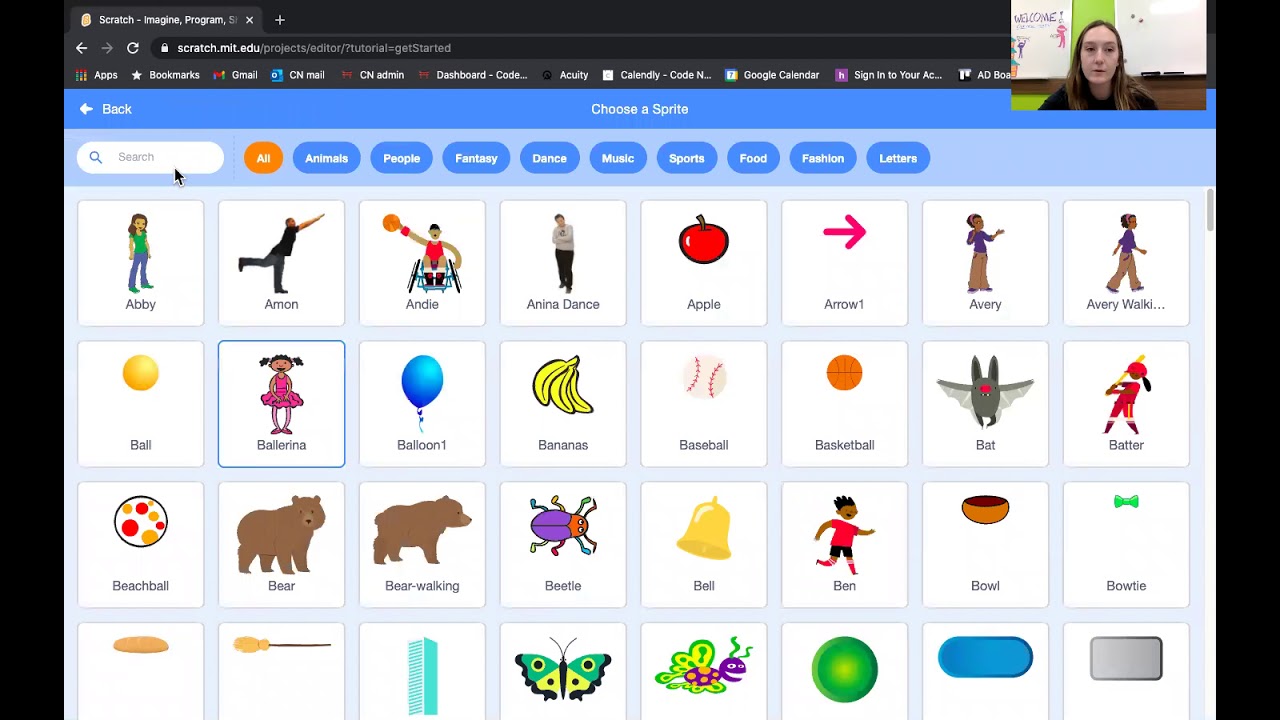
Task: Choose the Basketball sprite
Action: click(x=844, y=404)
